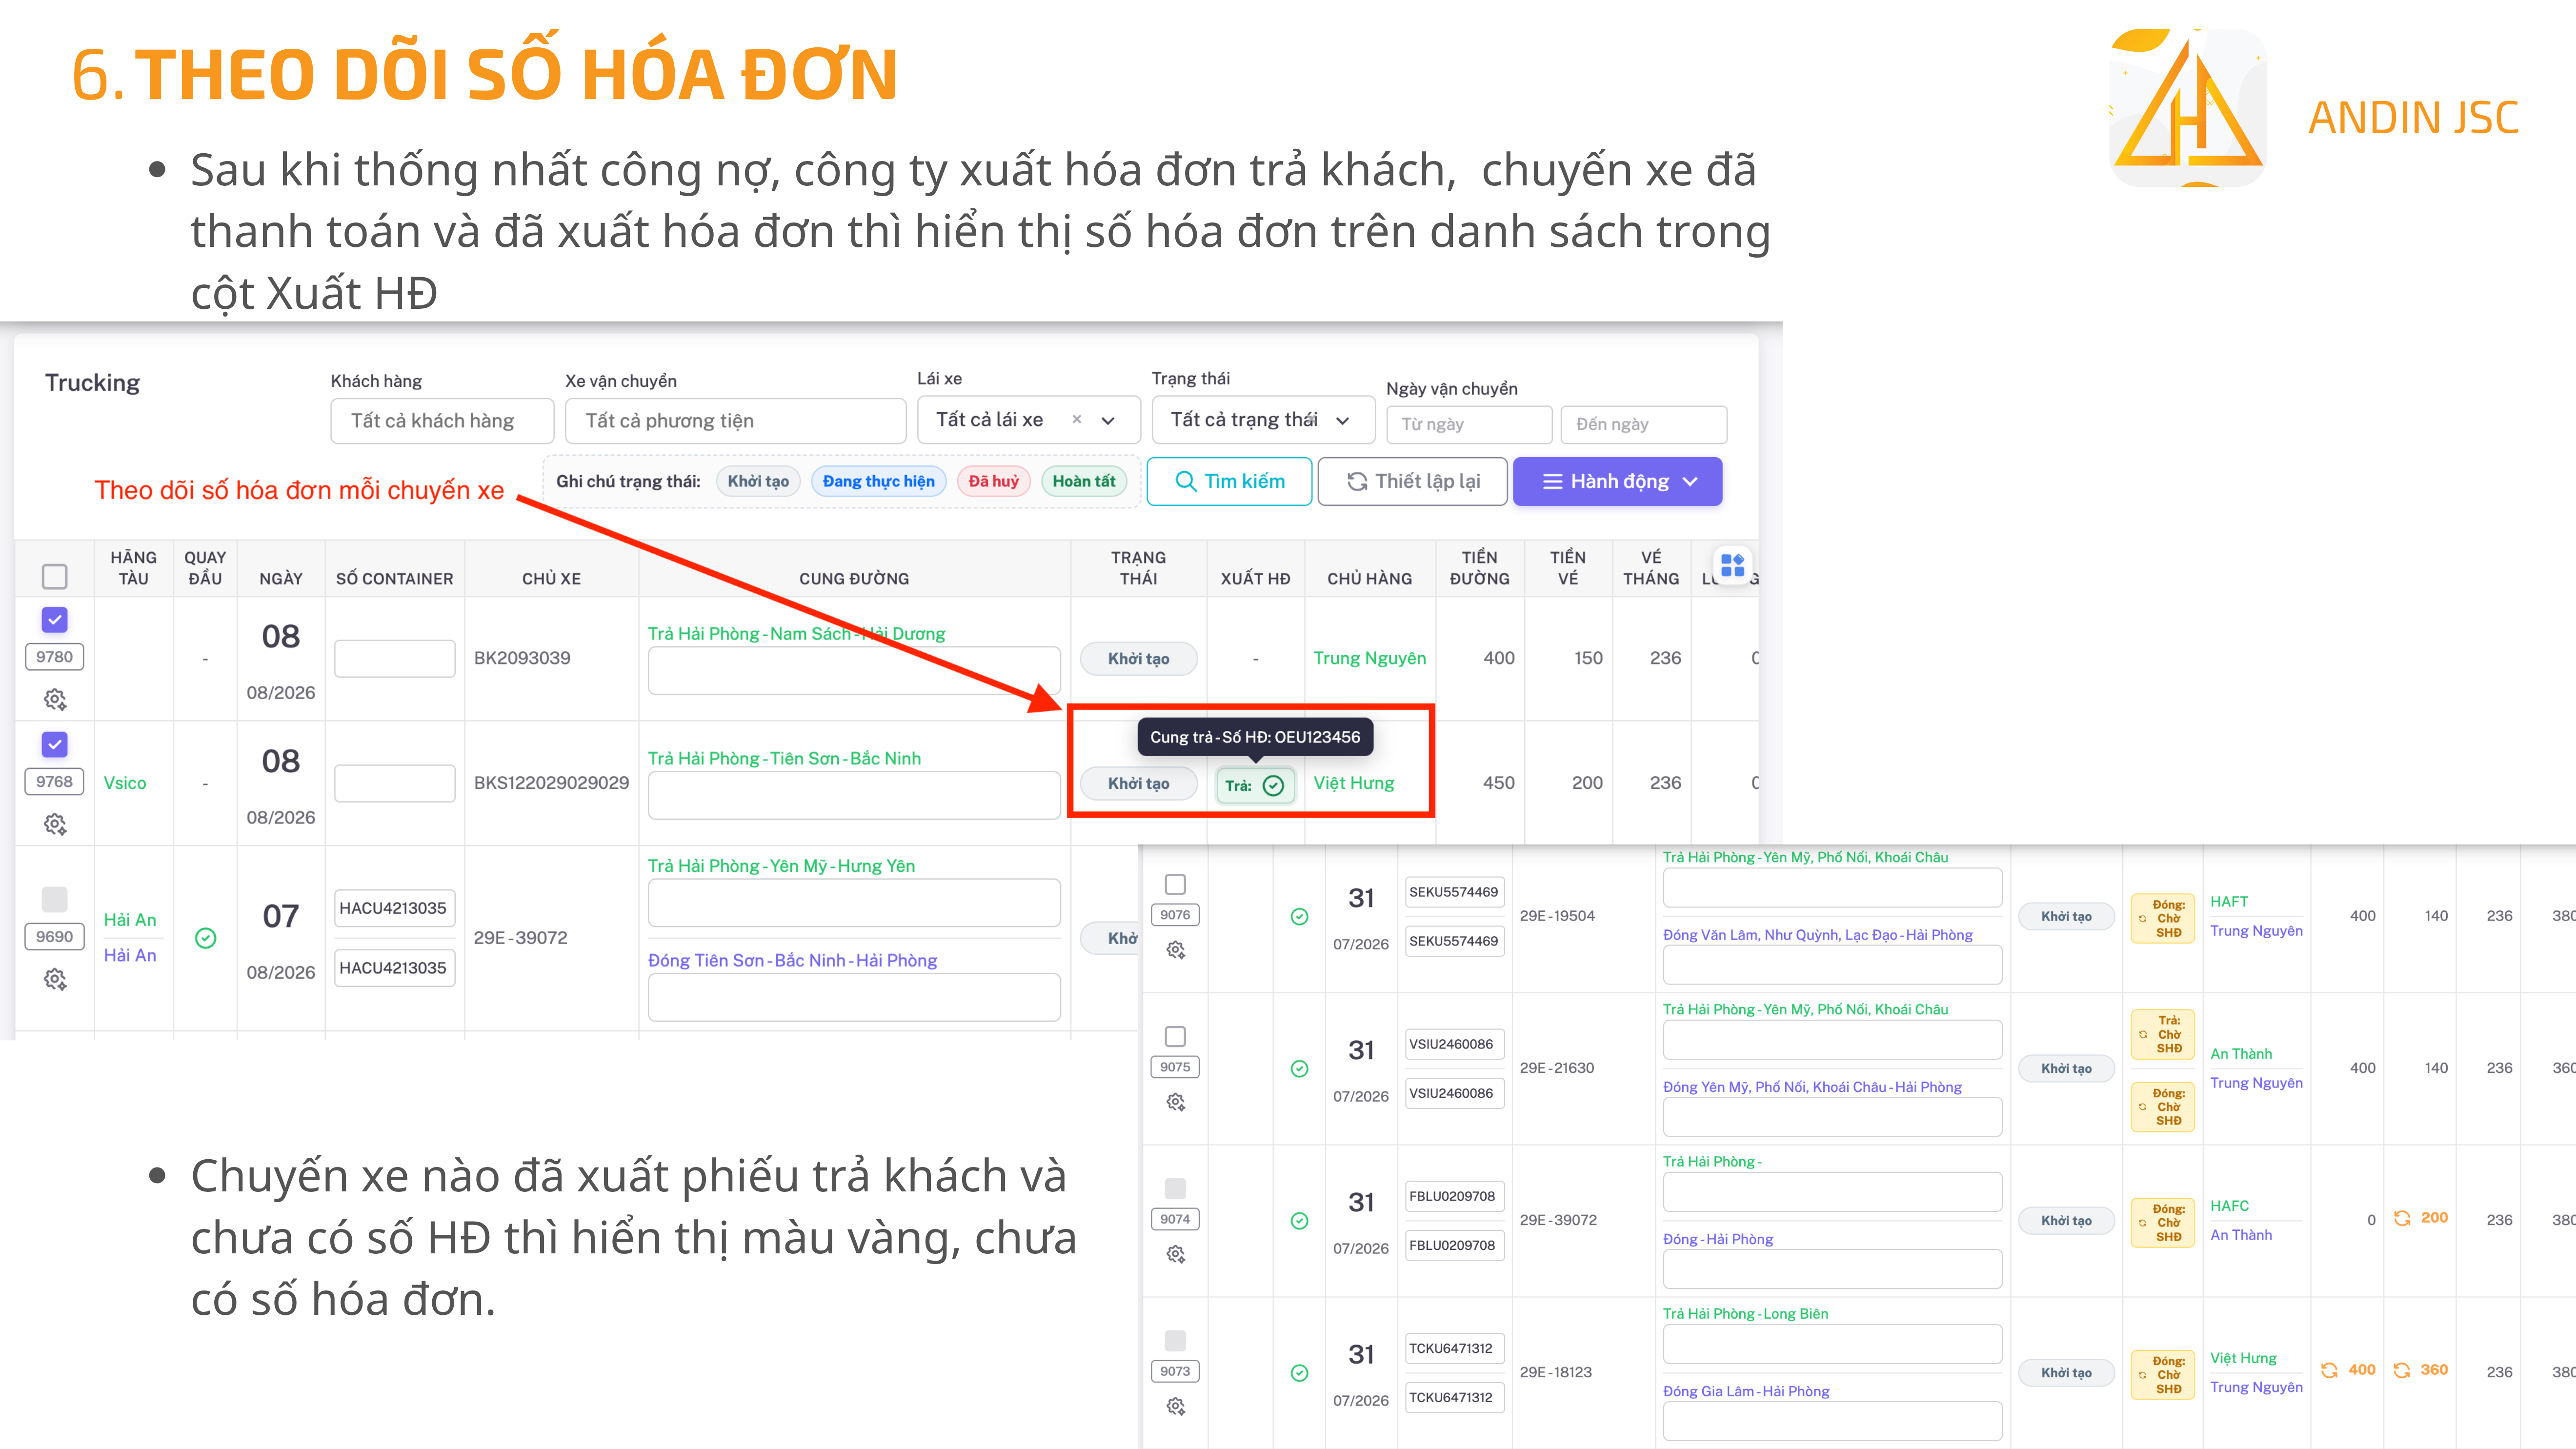Click the refresh icon beside 400 in row 9073
Image resolution: width=2576 pixels, height=1449 pixels.
pos(2329,1370)
